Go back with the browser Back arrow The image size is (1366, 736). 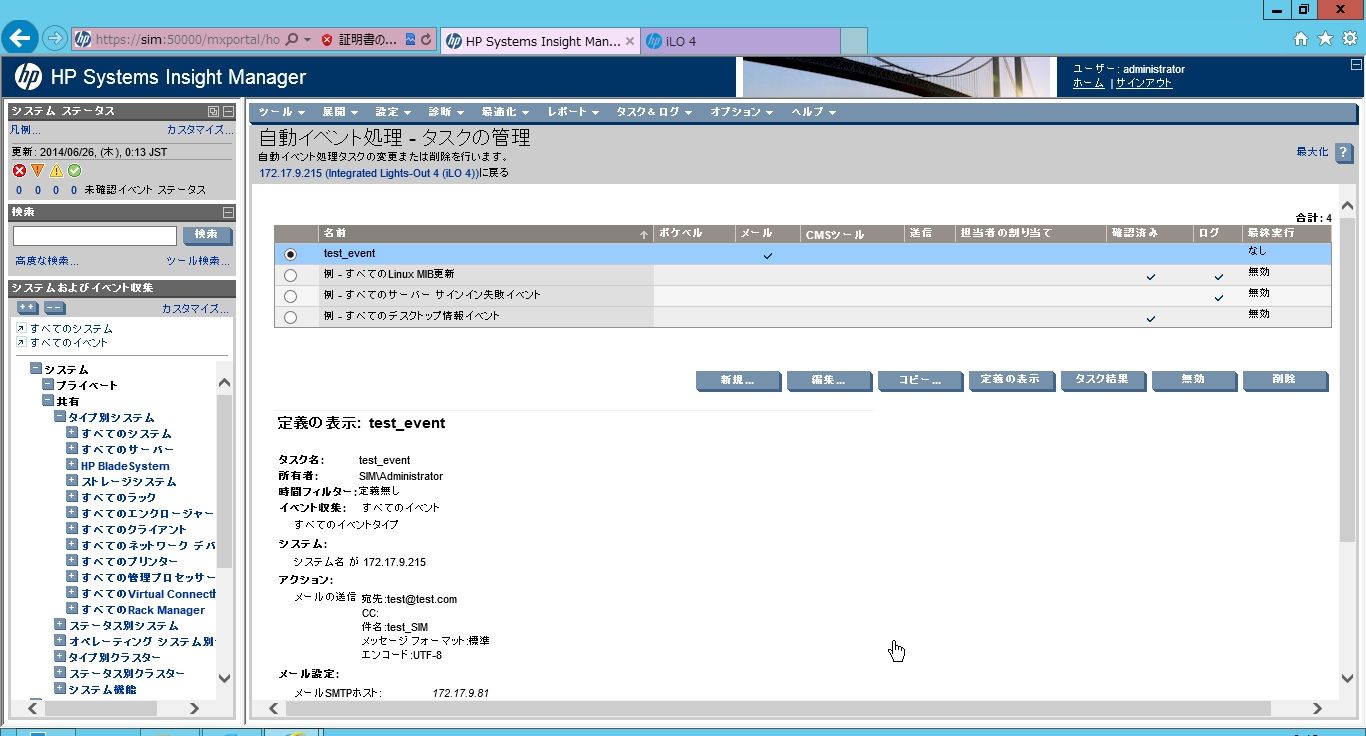pos(21,39)
